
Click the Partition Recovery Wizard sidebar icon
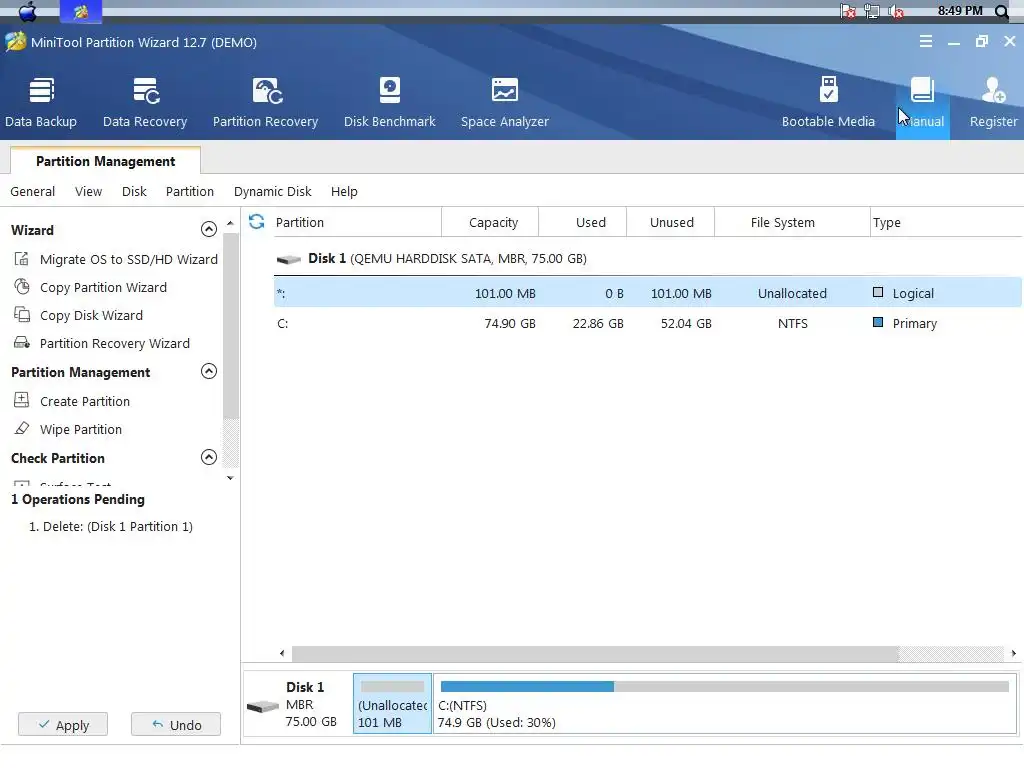[x=22, y=343]
